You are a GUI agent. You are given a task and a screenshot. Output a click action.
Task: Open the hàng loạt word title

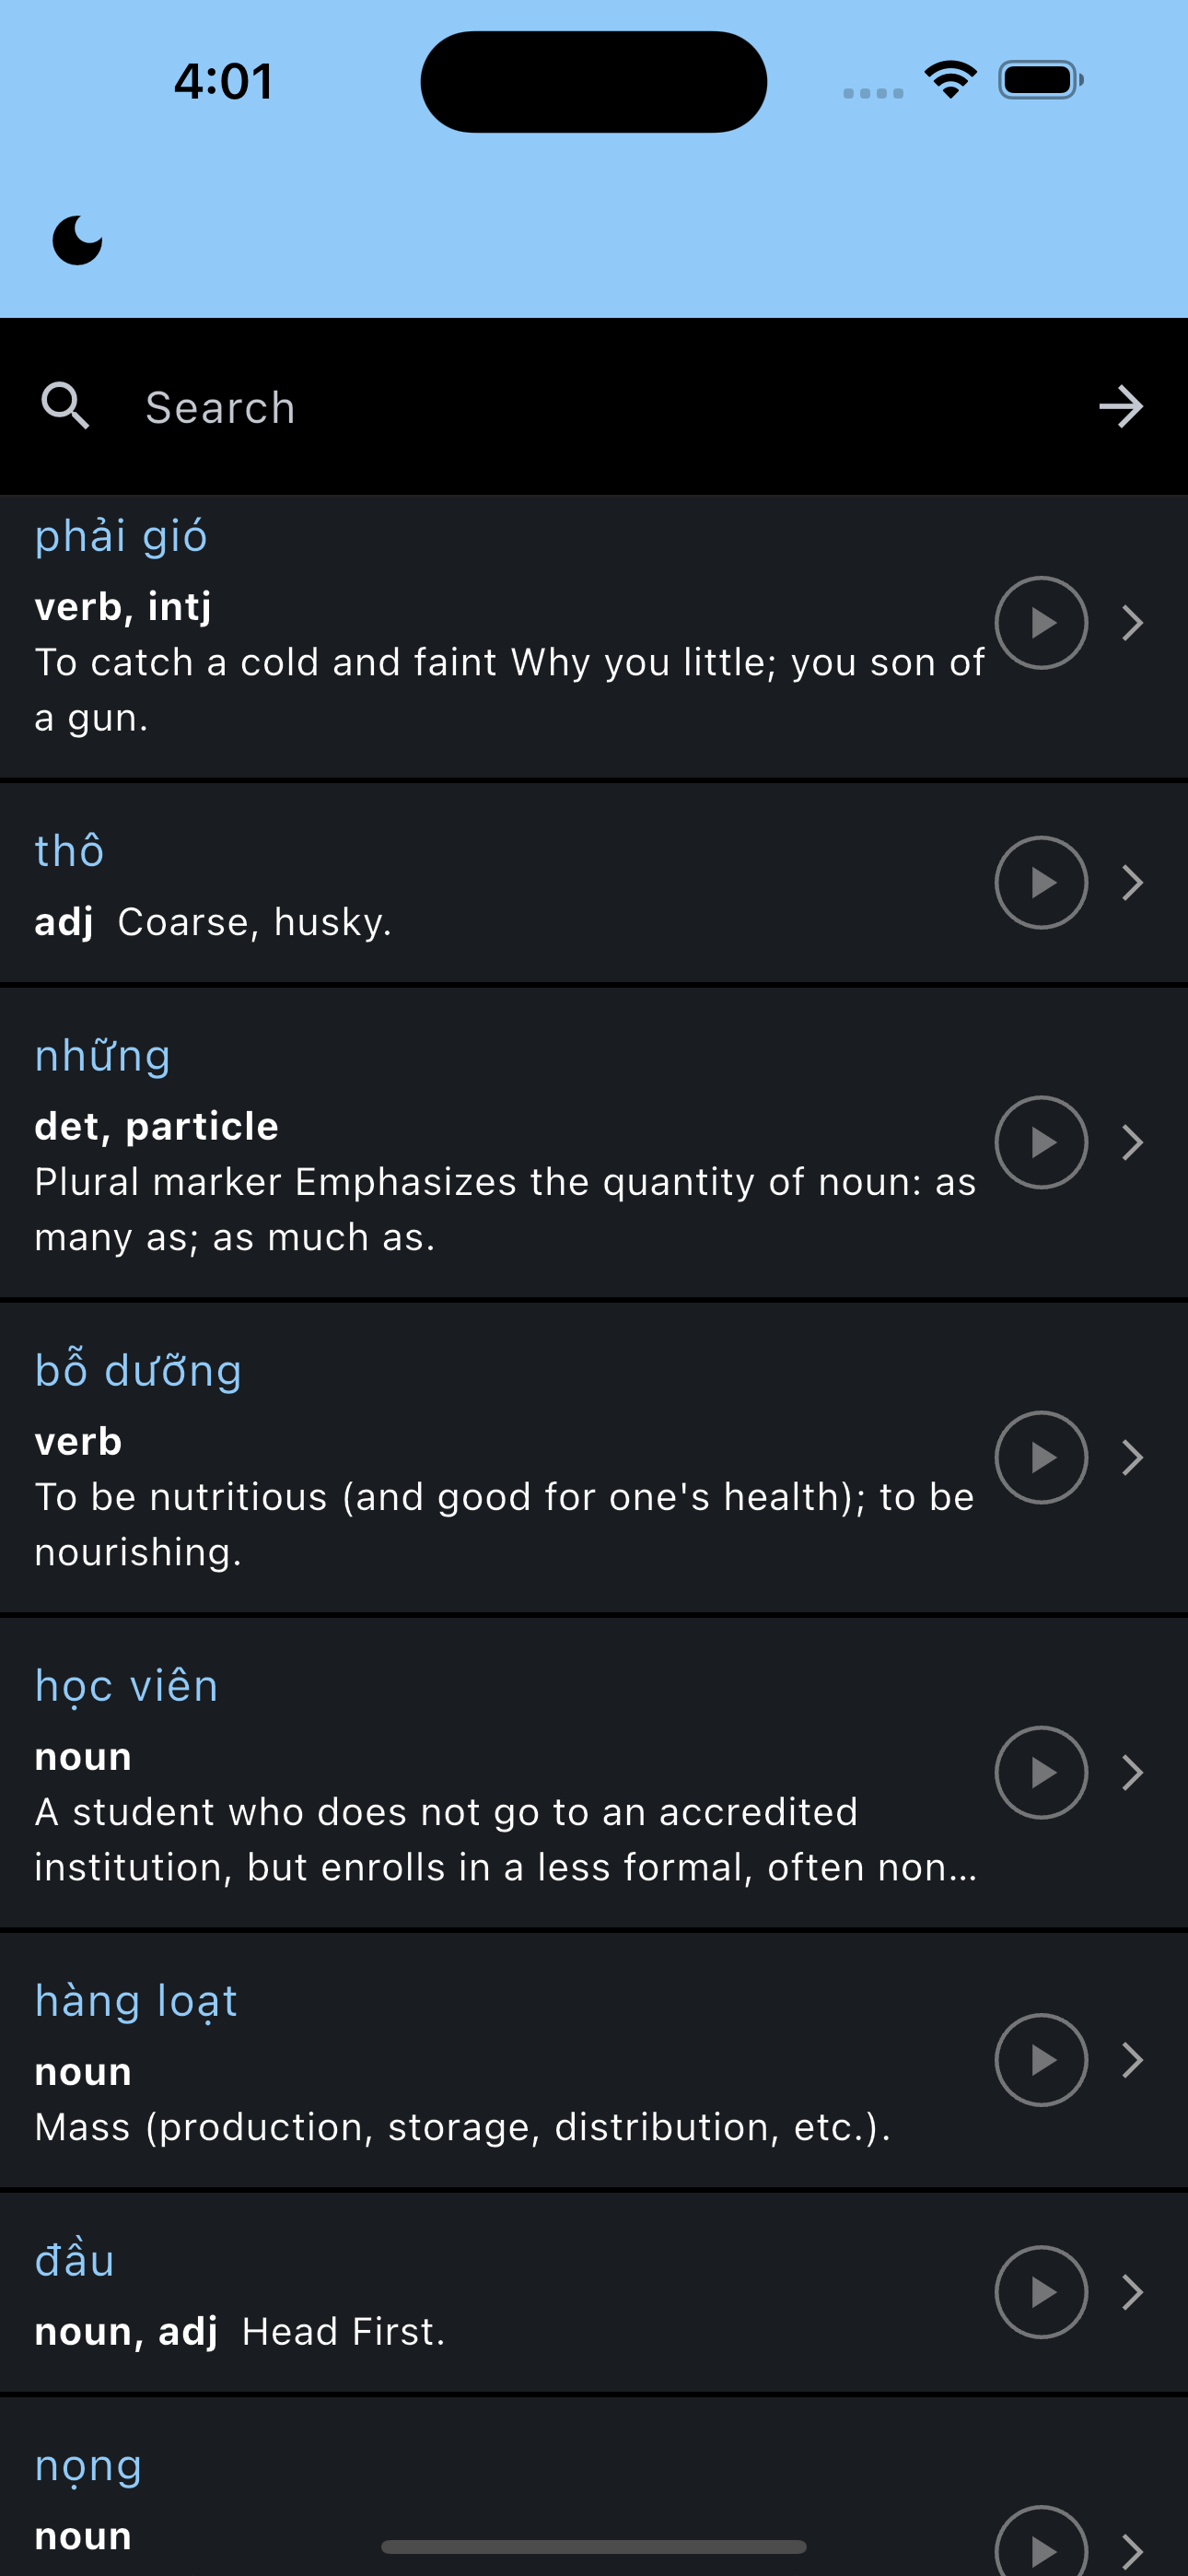(x=136, y=2002)
